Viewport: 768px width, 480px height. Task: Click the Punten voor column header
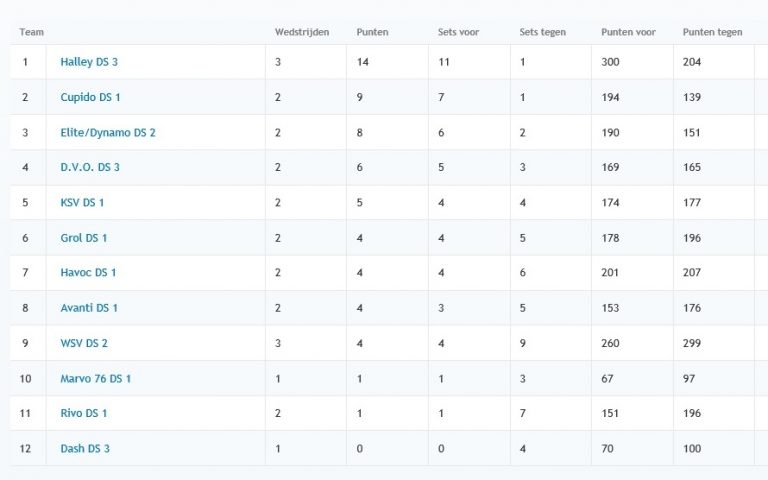[x=628, y=32]
